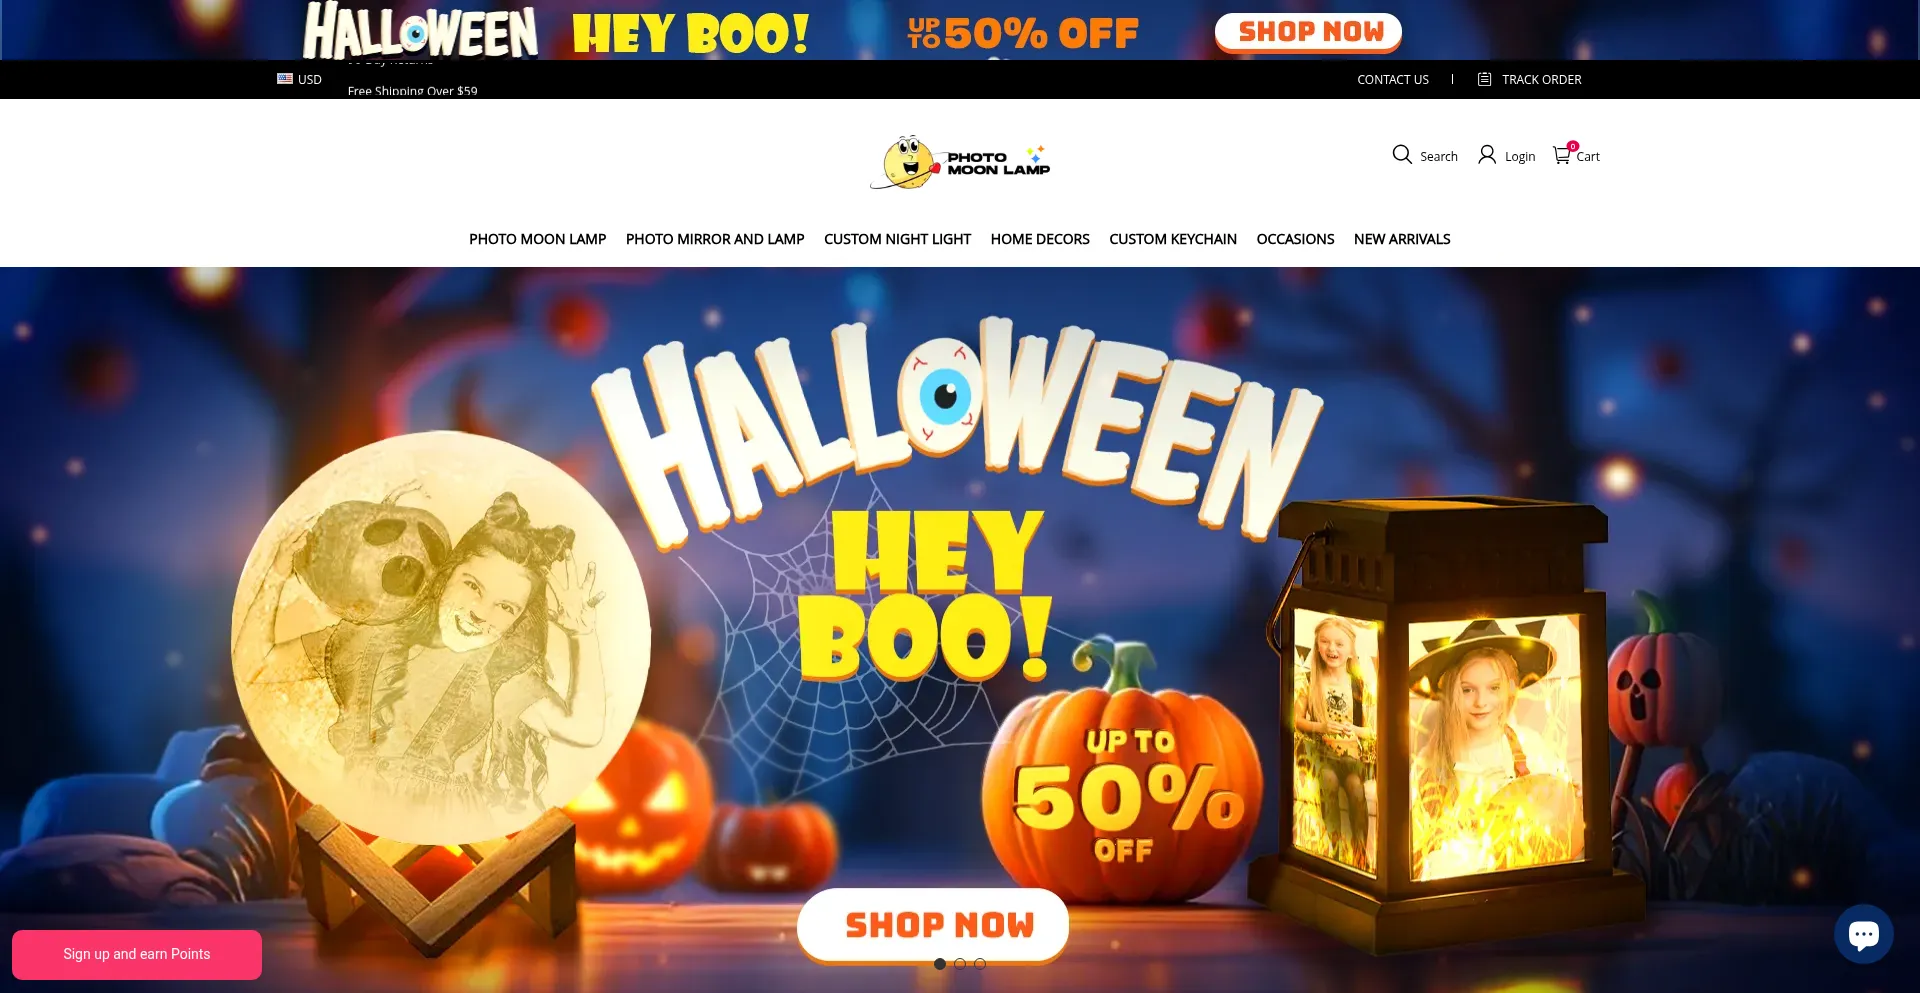Viewport: 1920px width, 993px height.
Task: Expand the Home Decors menu
Action: [1040, 239]
